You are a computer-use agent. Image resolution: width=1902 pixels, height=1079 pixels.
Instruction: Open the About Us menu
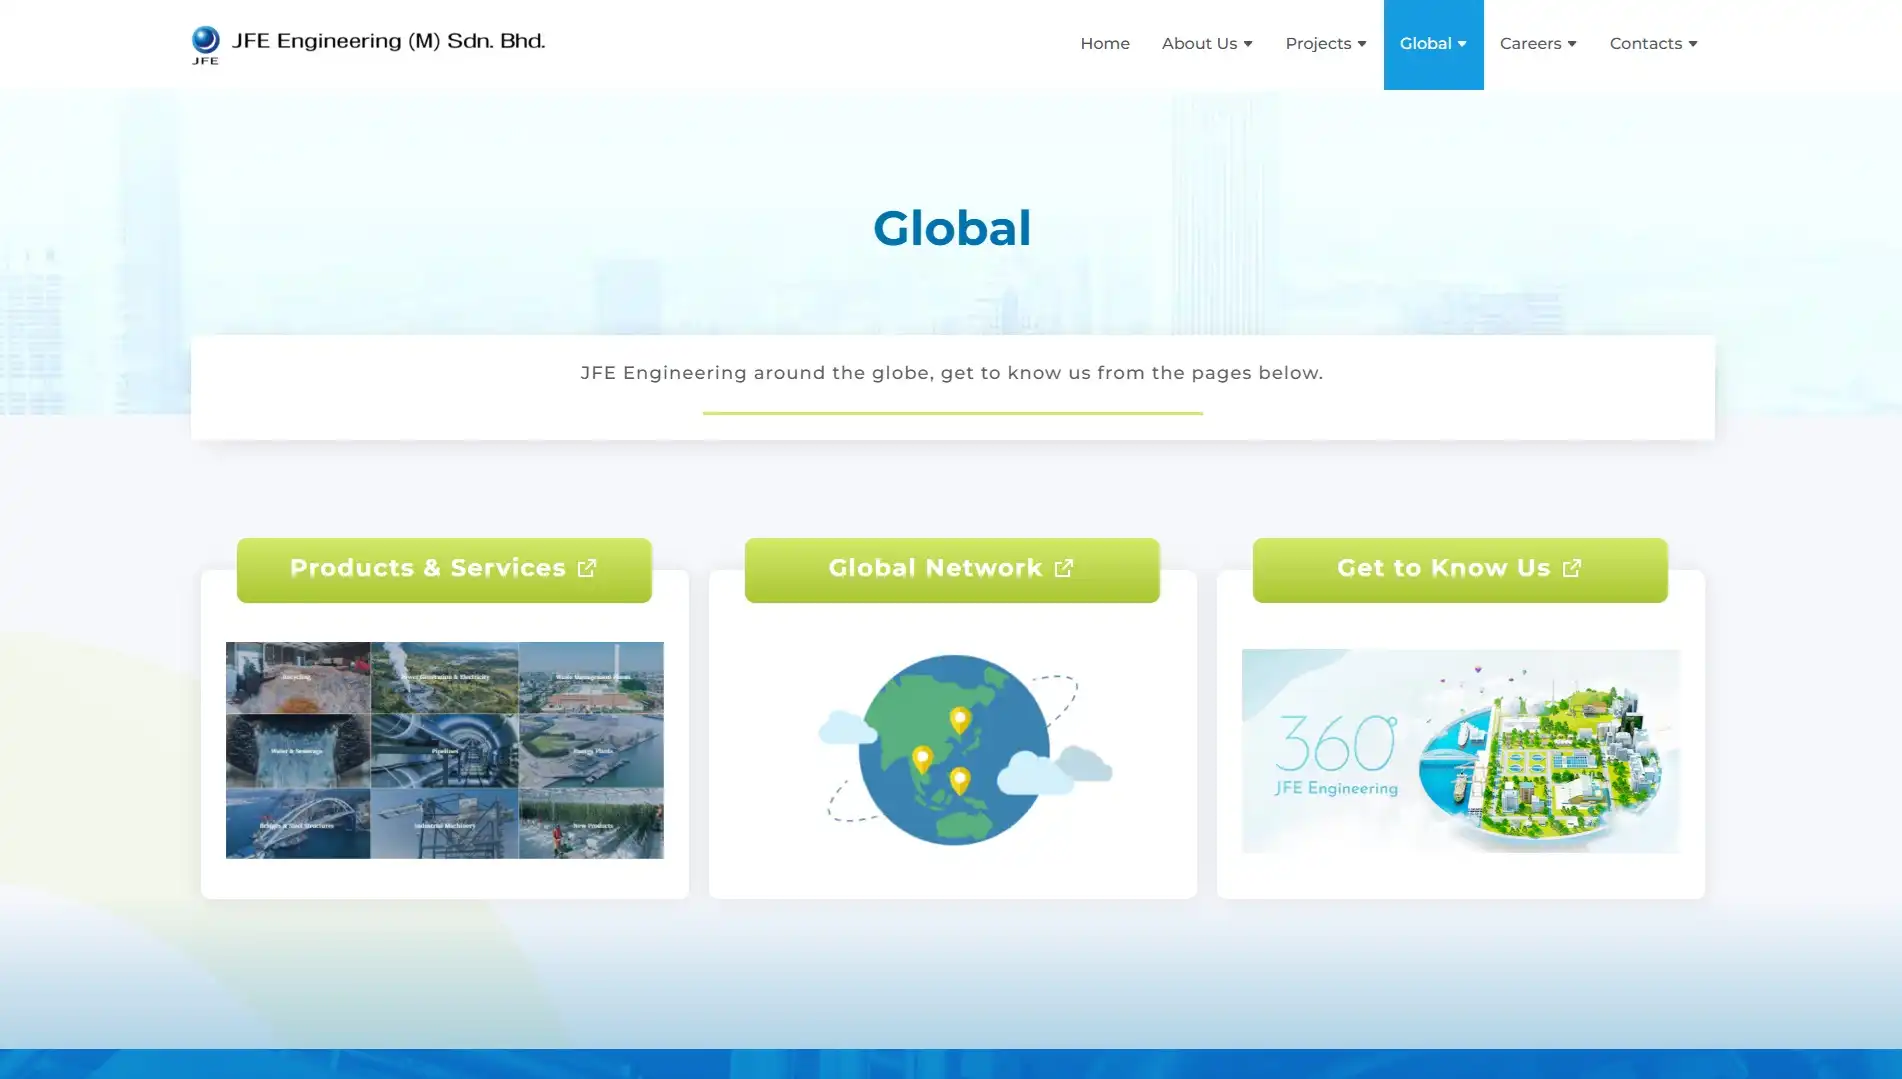(x=1207, y=44)
